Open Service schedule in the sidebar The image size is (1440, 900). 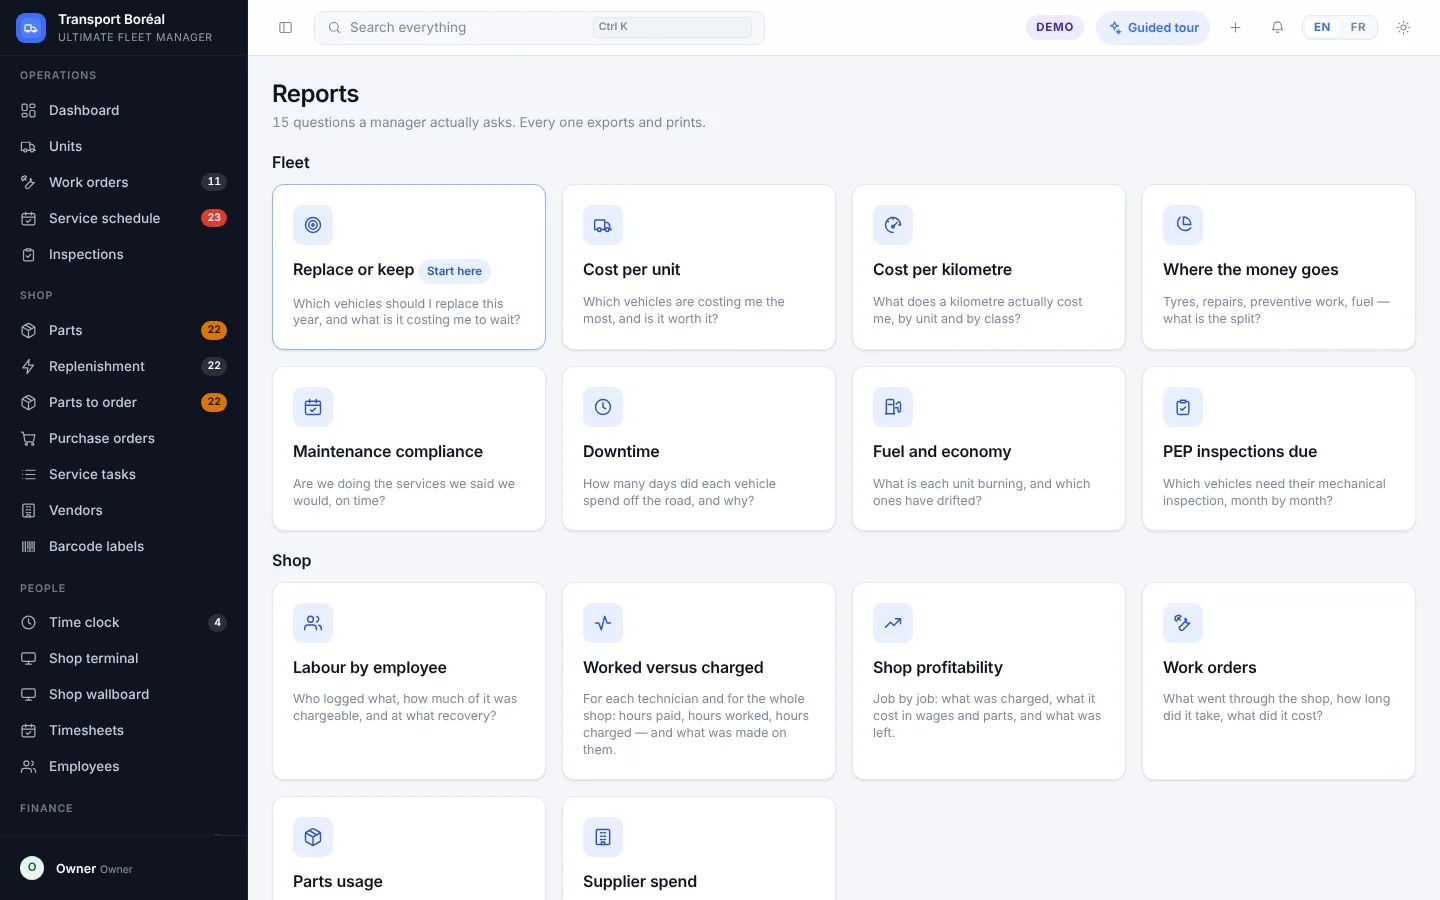(124, 218)
